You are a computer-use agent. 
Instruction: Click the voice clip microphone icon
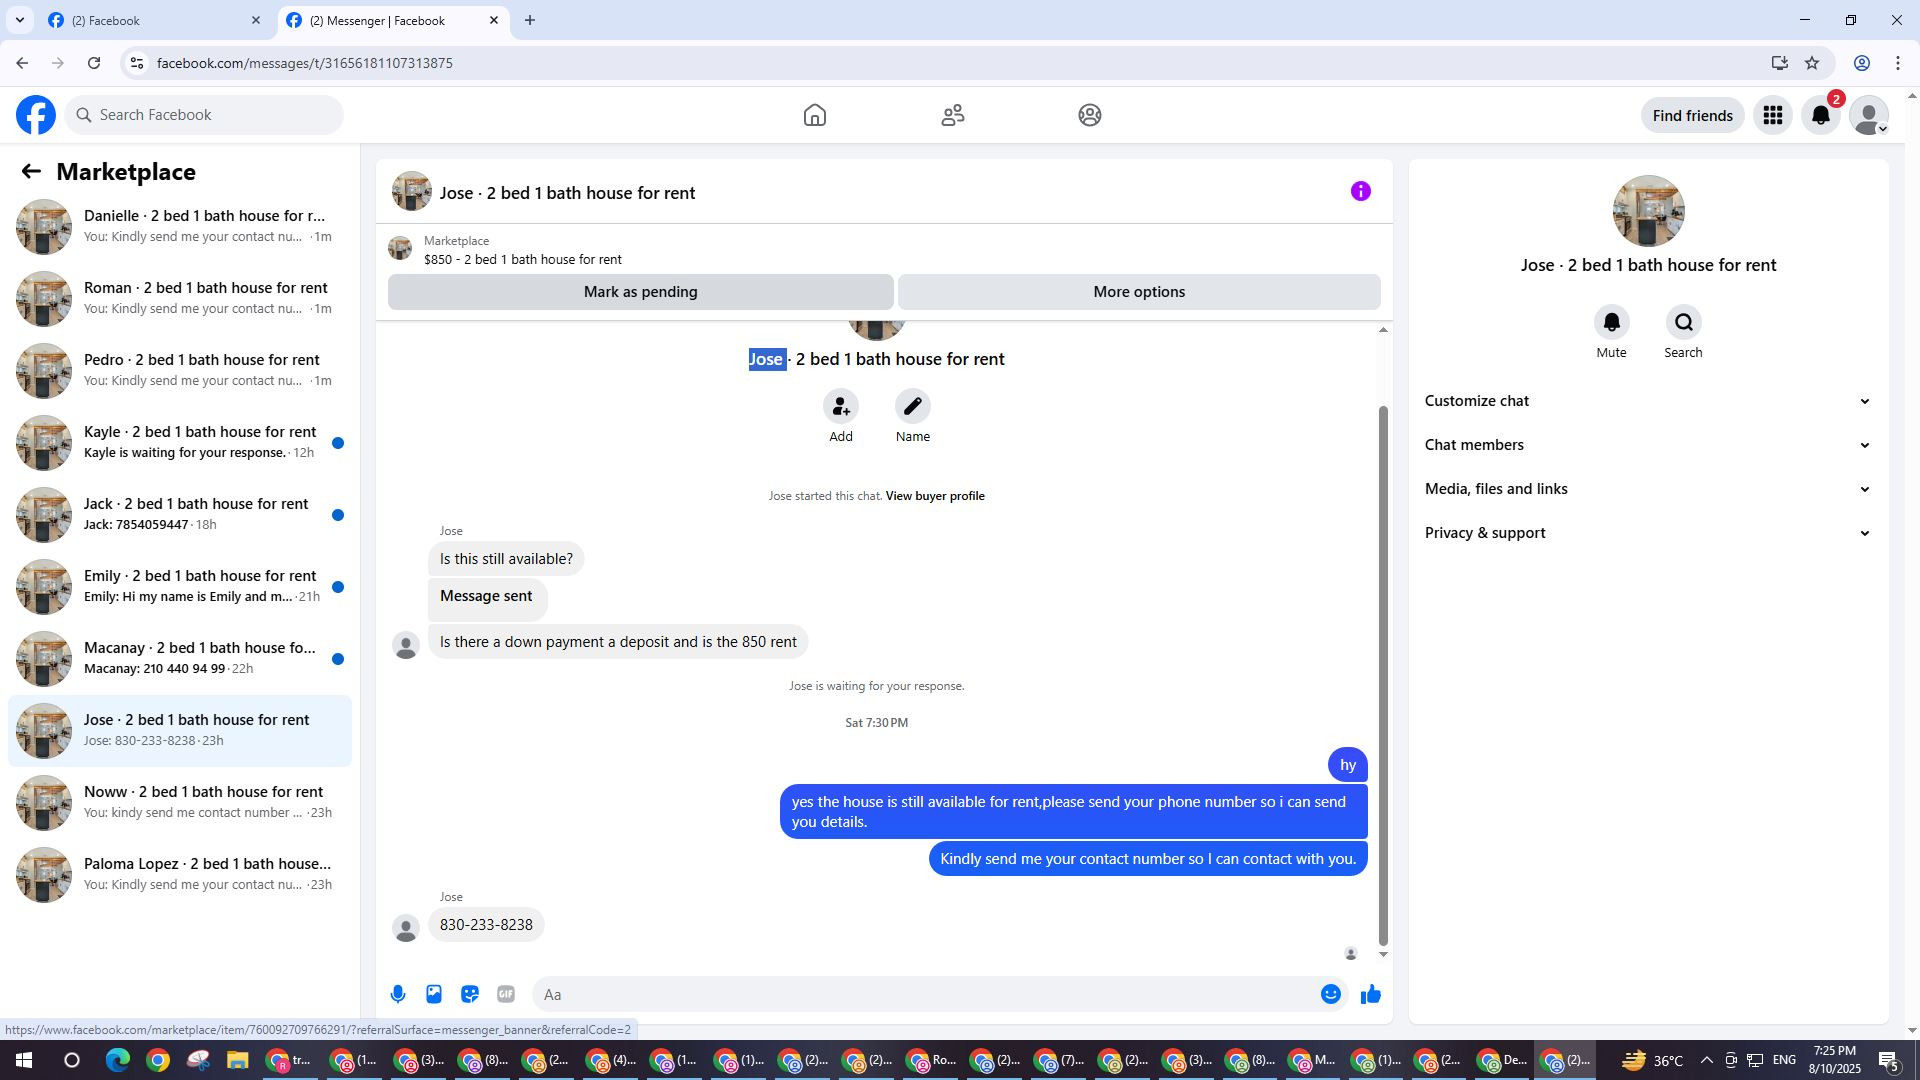398,994
